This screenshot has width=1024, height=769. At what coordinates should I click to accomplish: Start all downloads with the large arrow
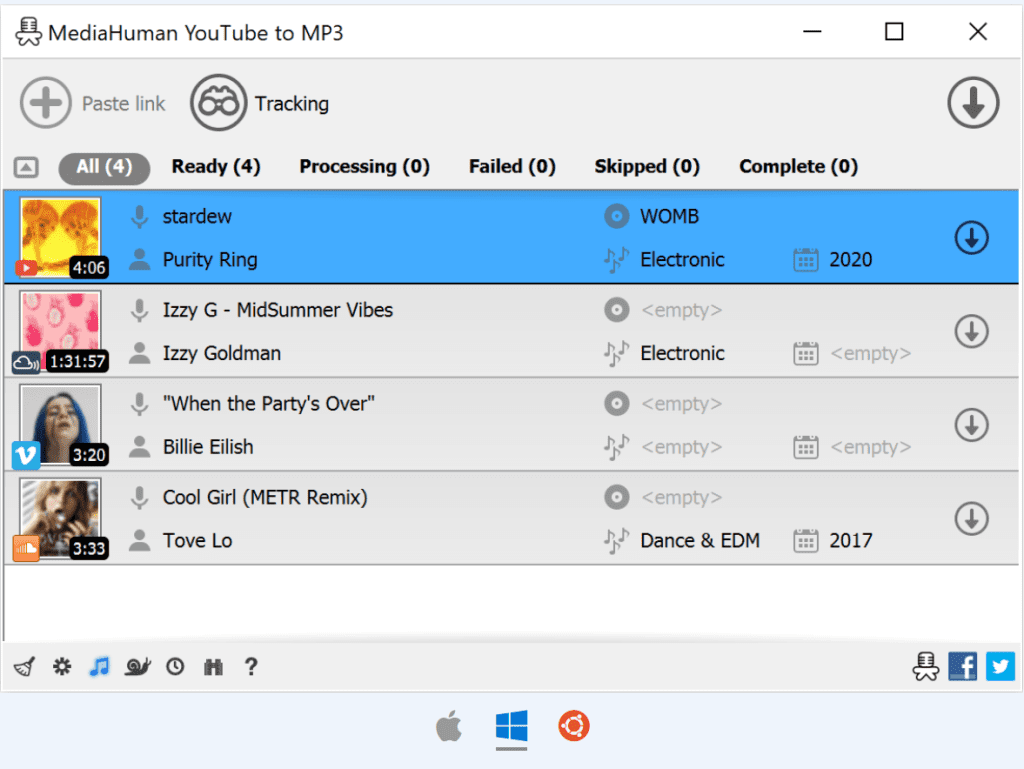(x=973, y=103)
